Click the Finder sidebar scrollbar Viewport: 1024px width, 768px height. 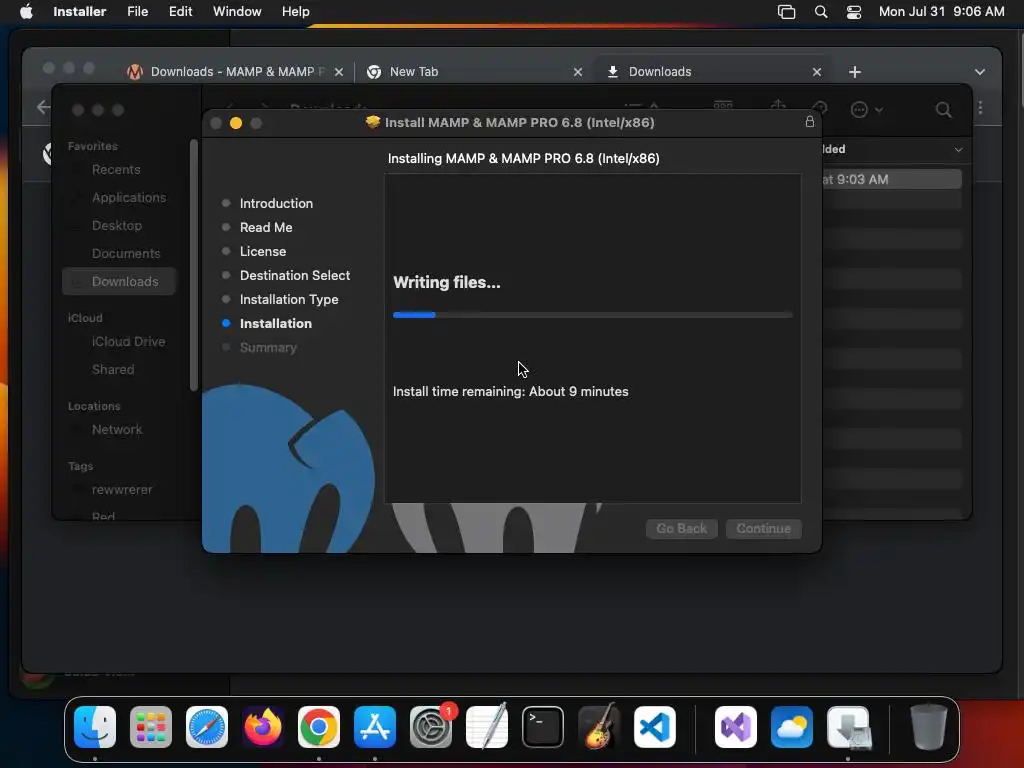(x=194, y=264)
